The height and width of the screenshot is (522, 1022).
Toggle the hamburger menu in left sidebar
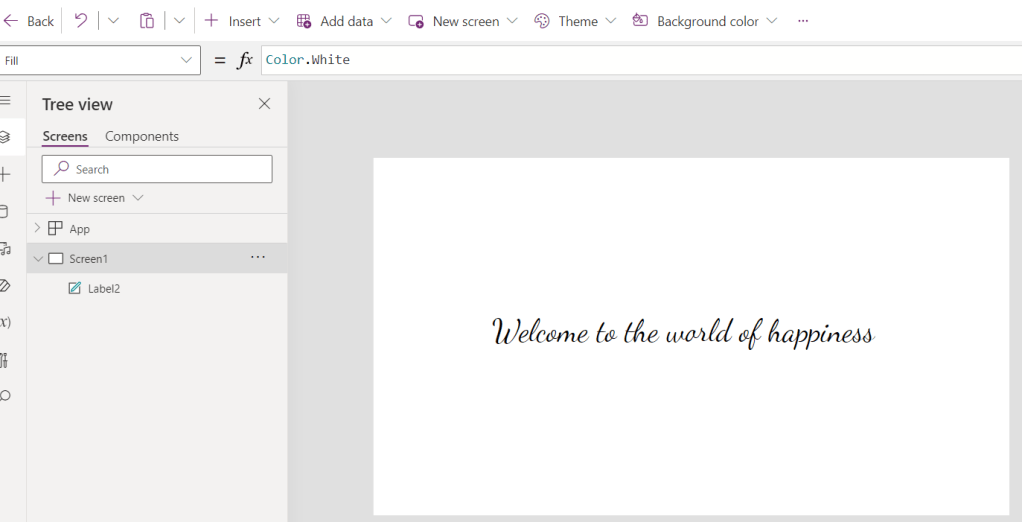pos(6,100)
